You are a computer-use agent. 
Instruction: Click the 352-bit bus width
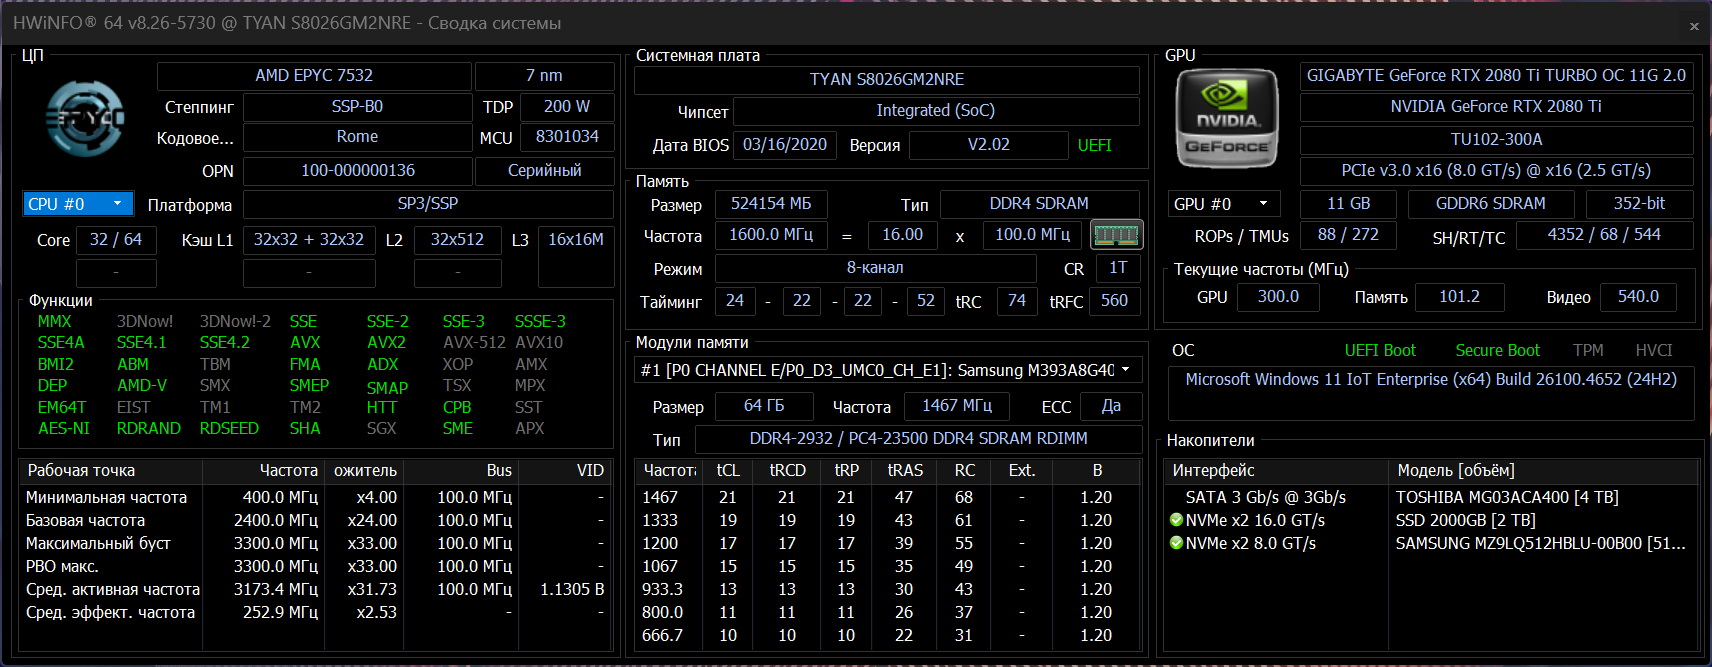pyautogui.click(x=1639, y=204)
